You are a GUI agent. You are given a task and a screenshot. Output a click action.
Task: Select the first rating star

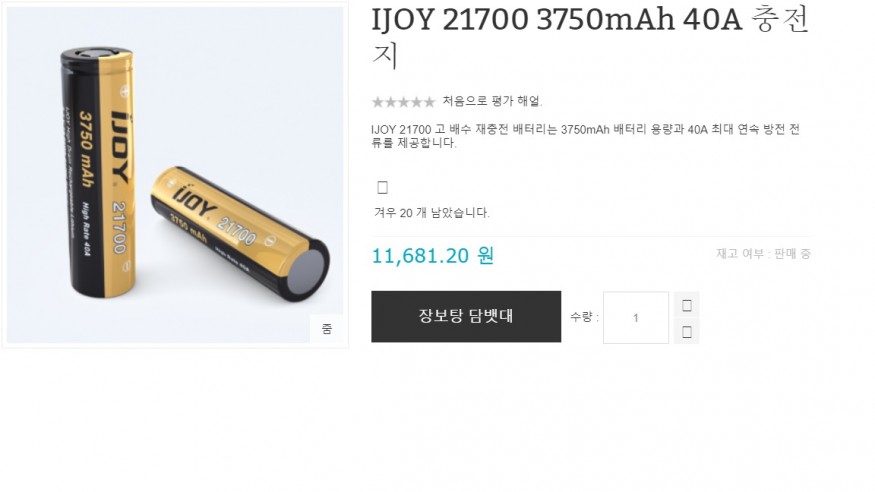[378, 102]
